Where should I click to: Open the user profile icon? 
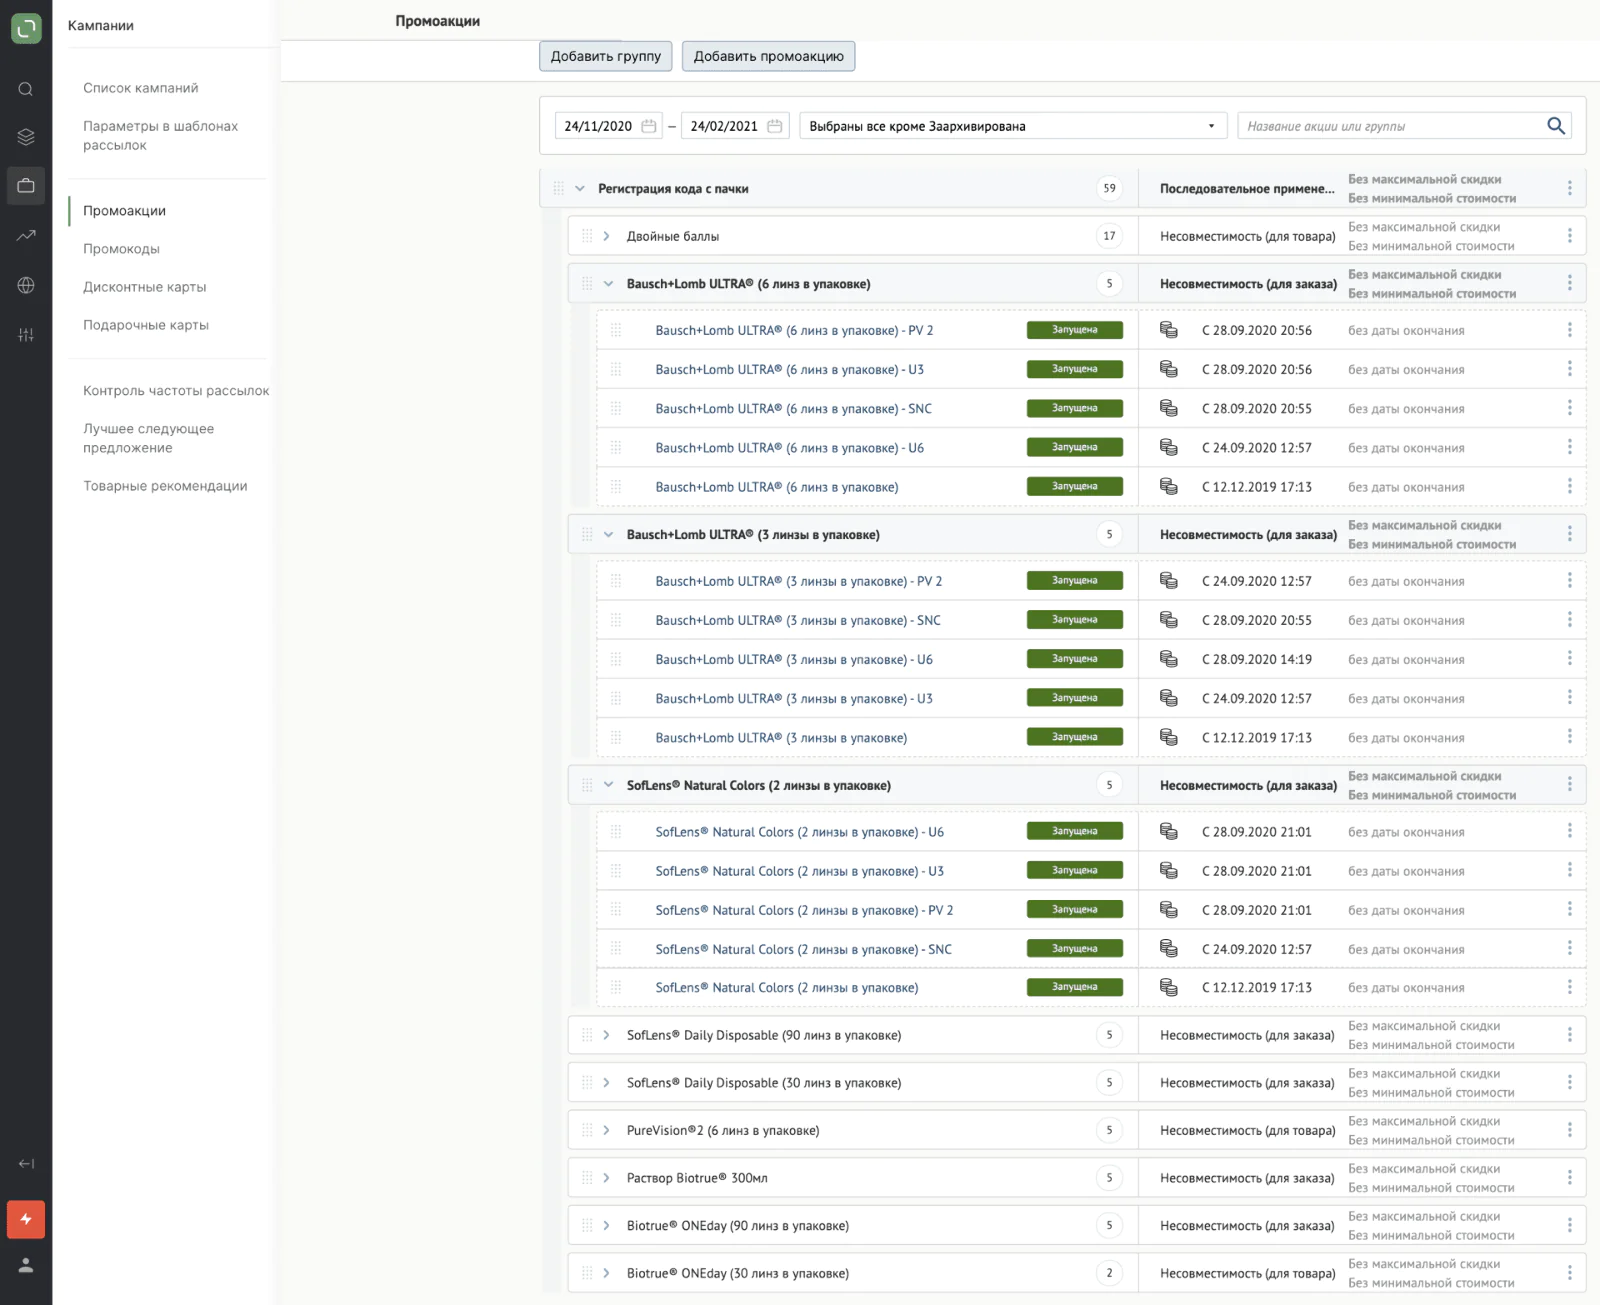coord(26,1265)
